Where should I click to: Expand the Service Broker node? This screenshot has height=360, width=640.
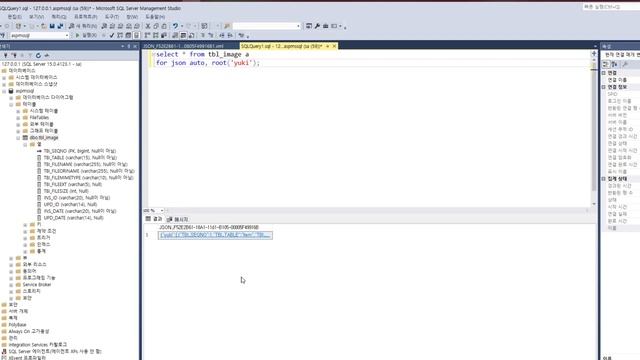(x=11, y=285)
